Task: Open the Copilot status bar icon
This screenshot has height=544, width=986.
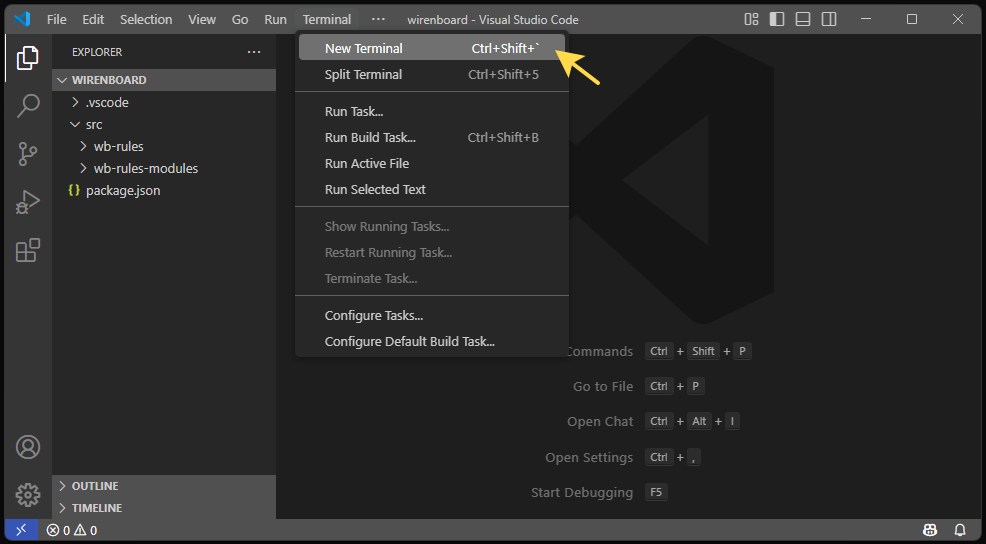Action: coord(929,530)
